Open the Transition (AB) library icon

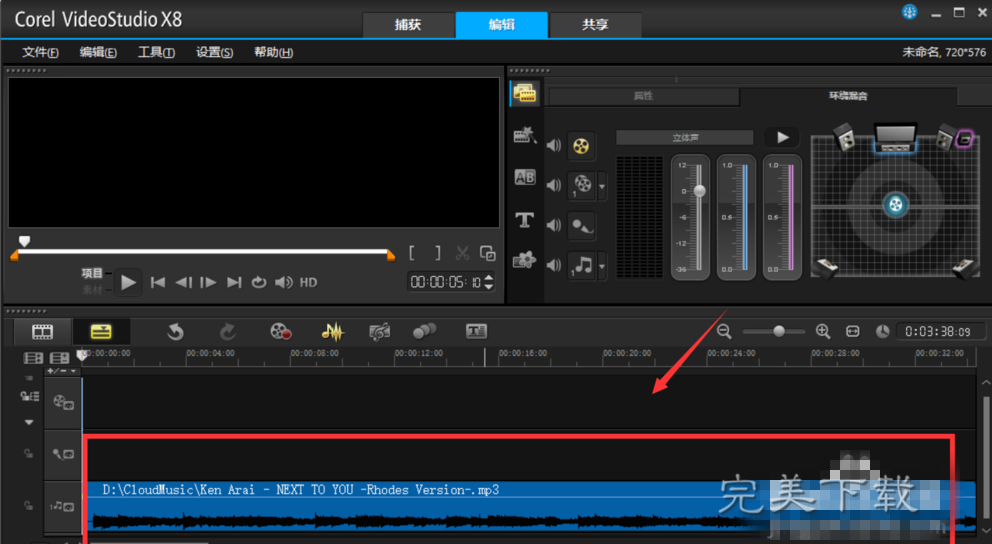(524, 177)
